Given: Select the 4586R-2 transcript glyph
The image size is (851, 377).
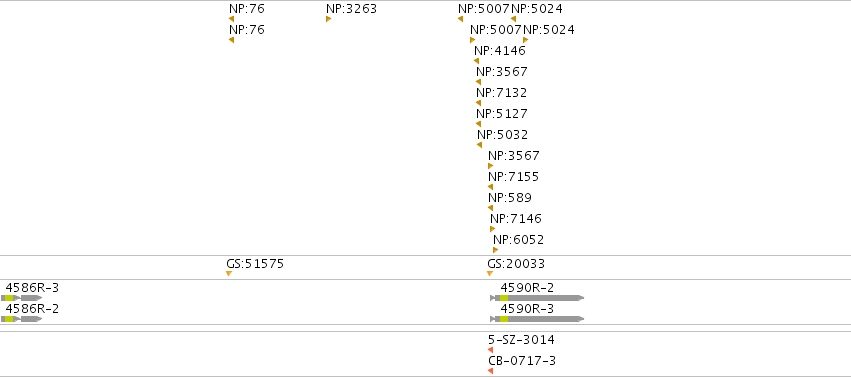Looking at the screenshot, I should 22,319.
